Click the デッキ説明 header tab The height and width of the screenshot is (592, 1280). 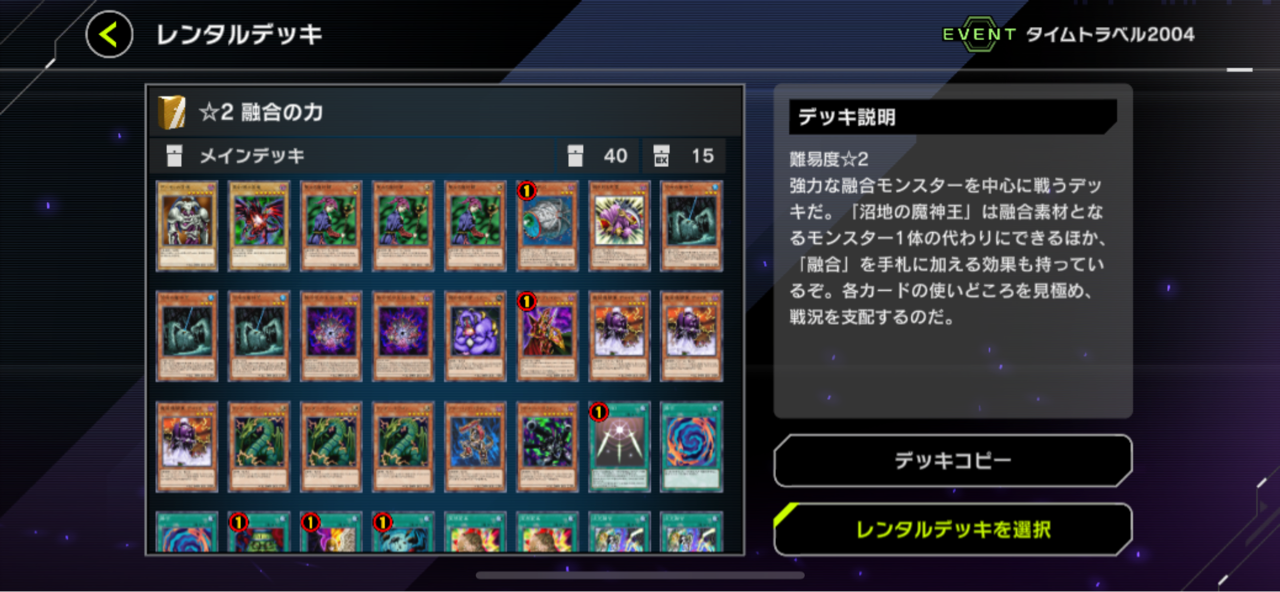pos(952,117)
